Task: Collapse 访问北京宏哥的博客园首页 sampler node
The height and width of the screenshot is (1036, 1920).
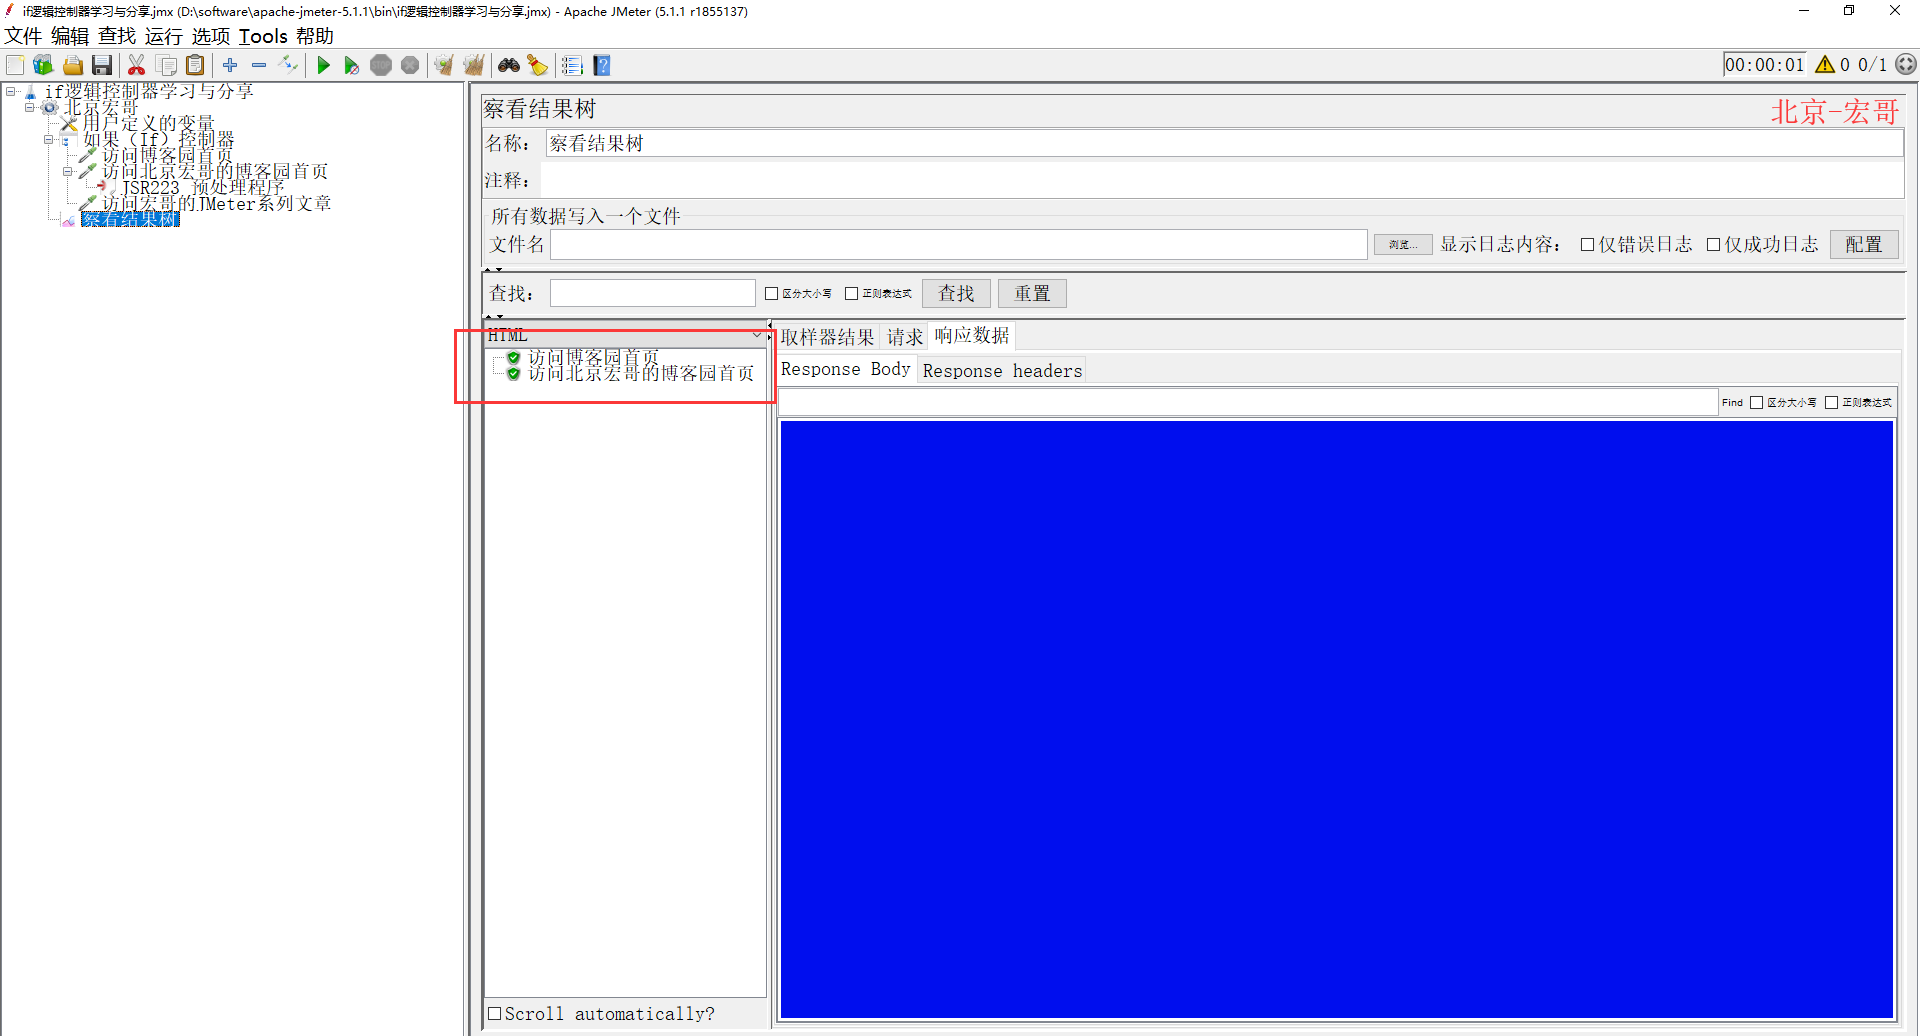Action: click(x=68, y=171)
